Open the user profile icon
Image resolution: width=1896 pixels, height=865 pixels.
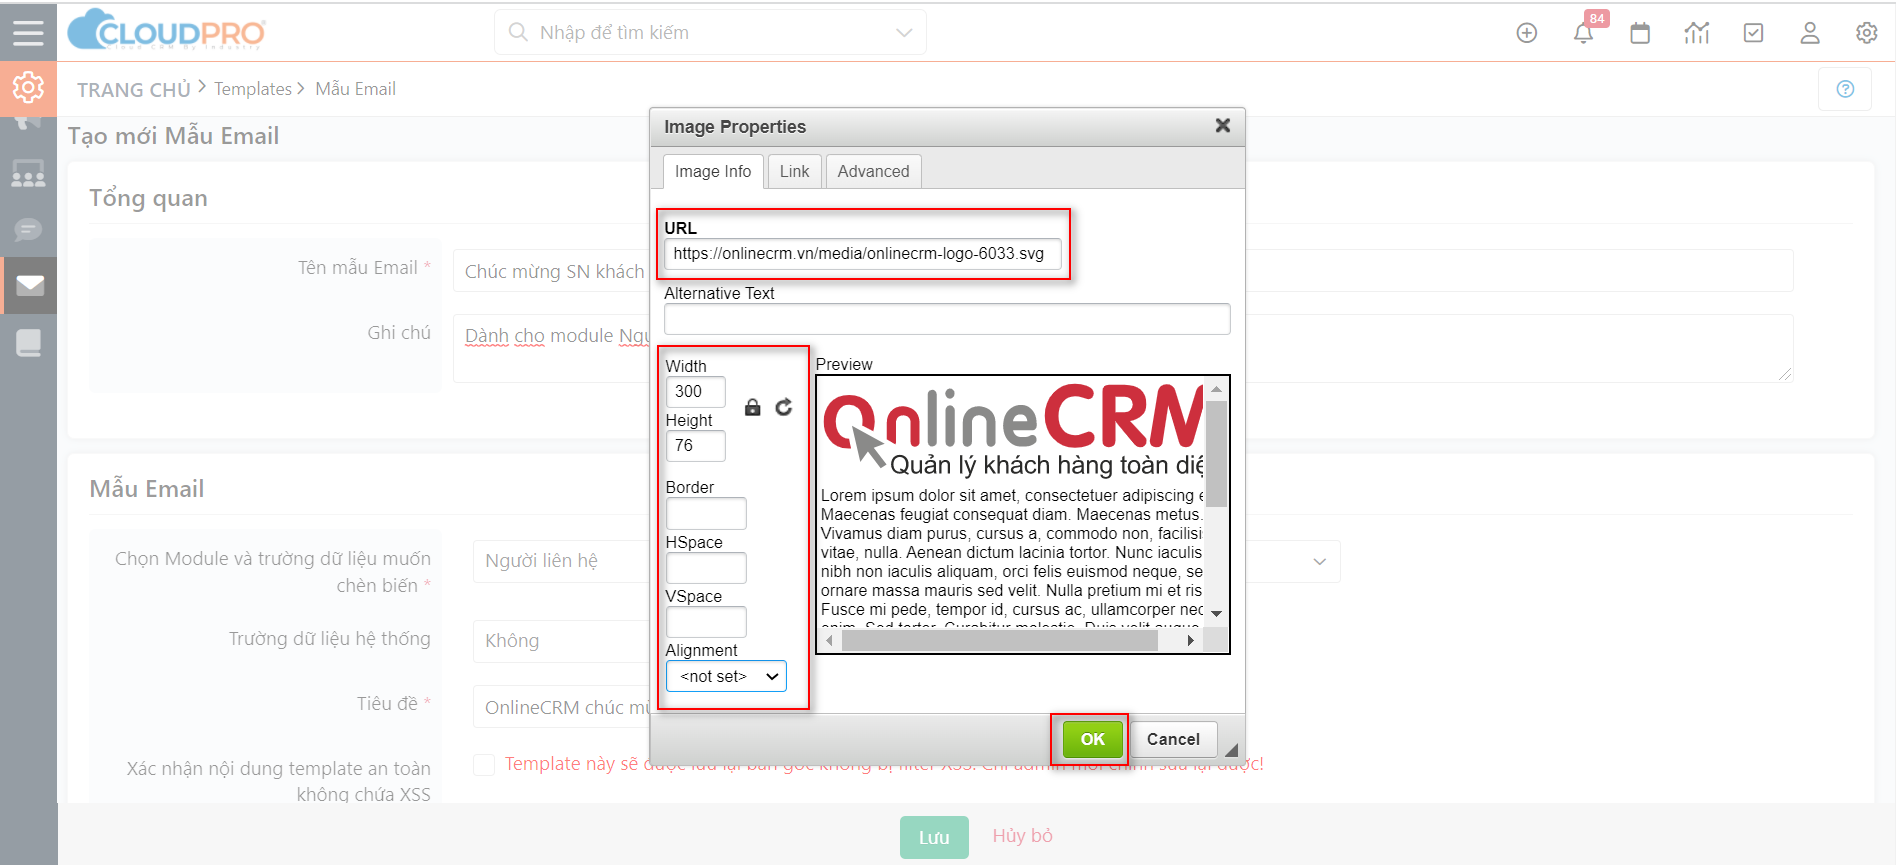click(1810, 33)
